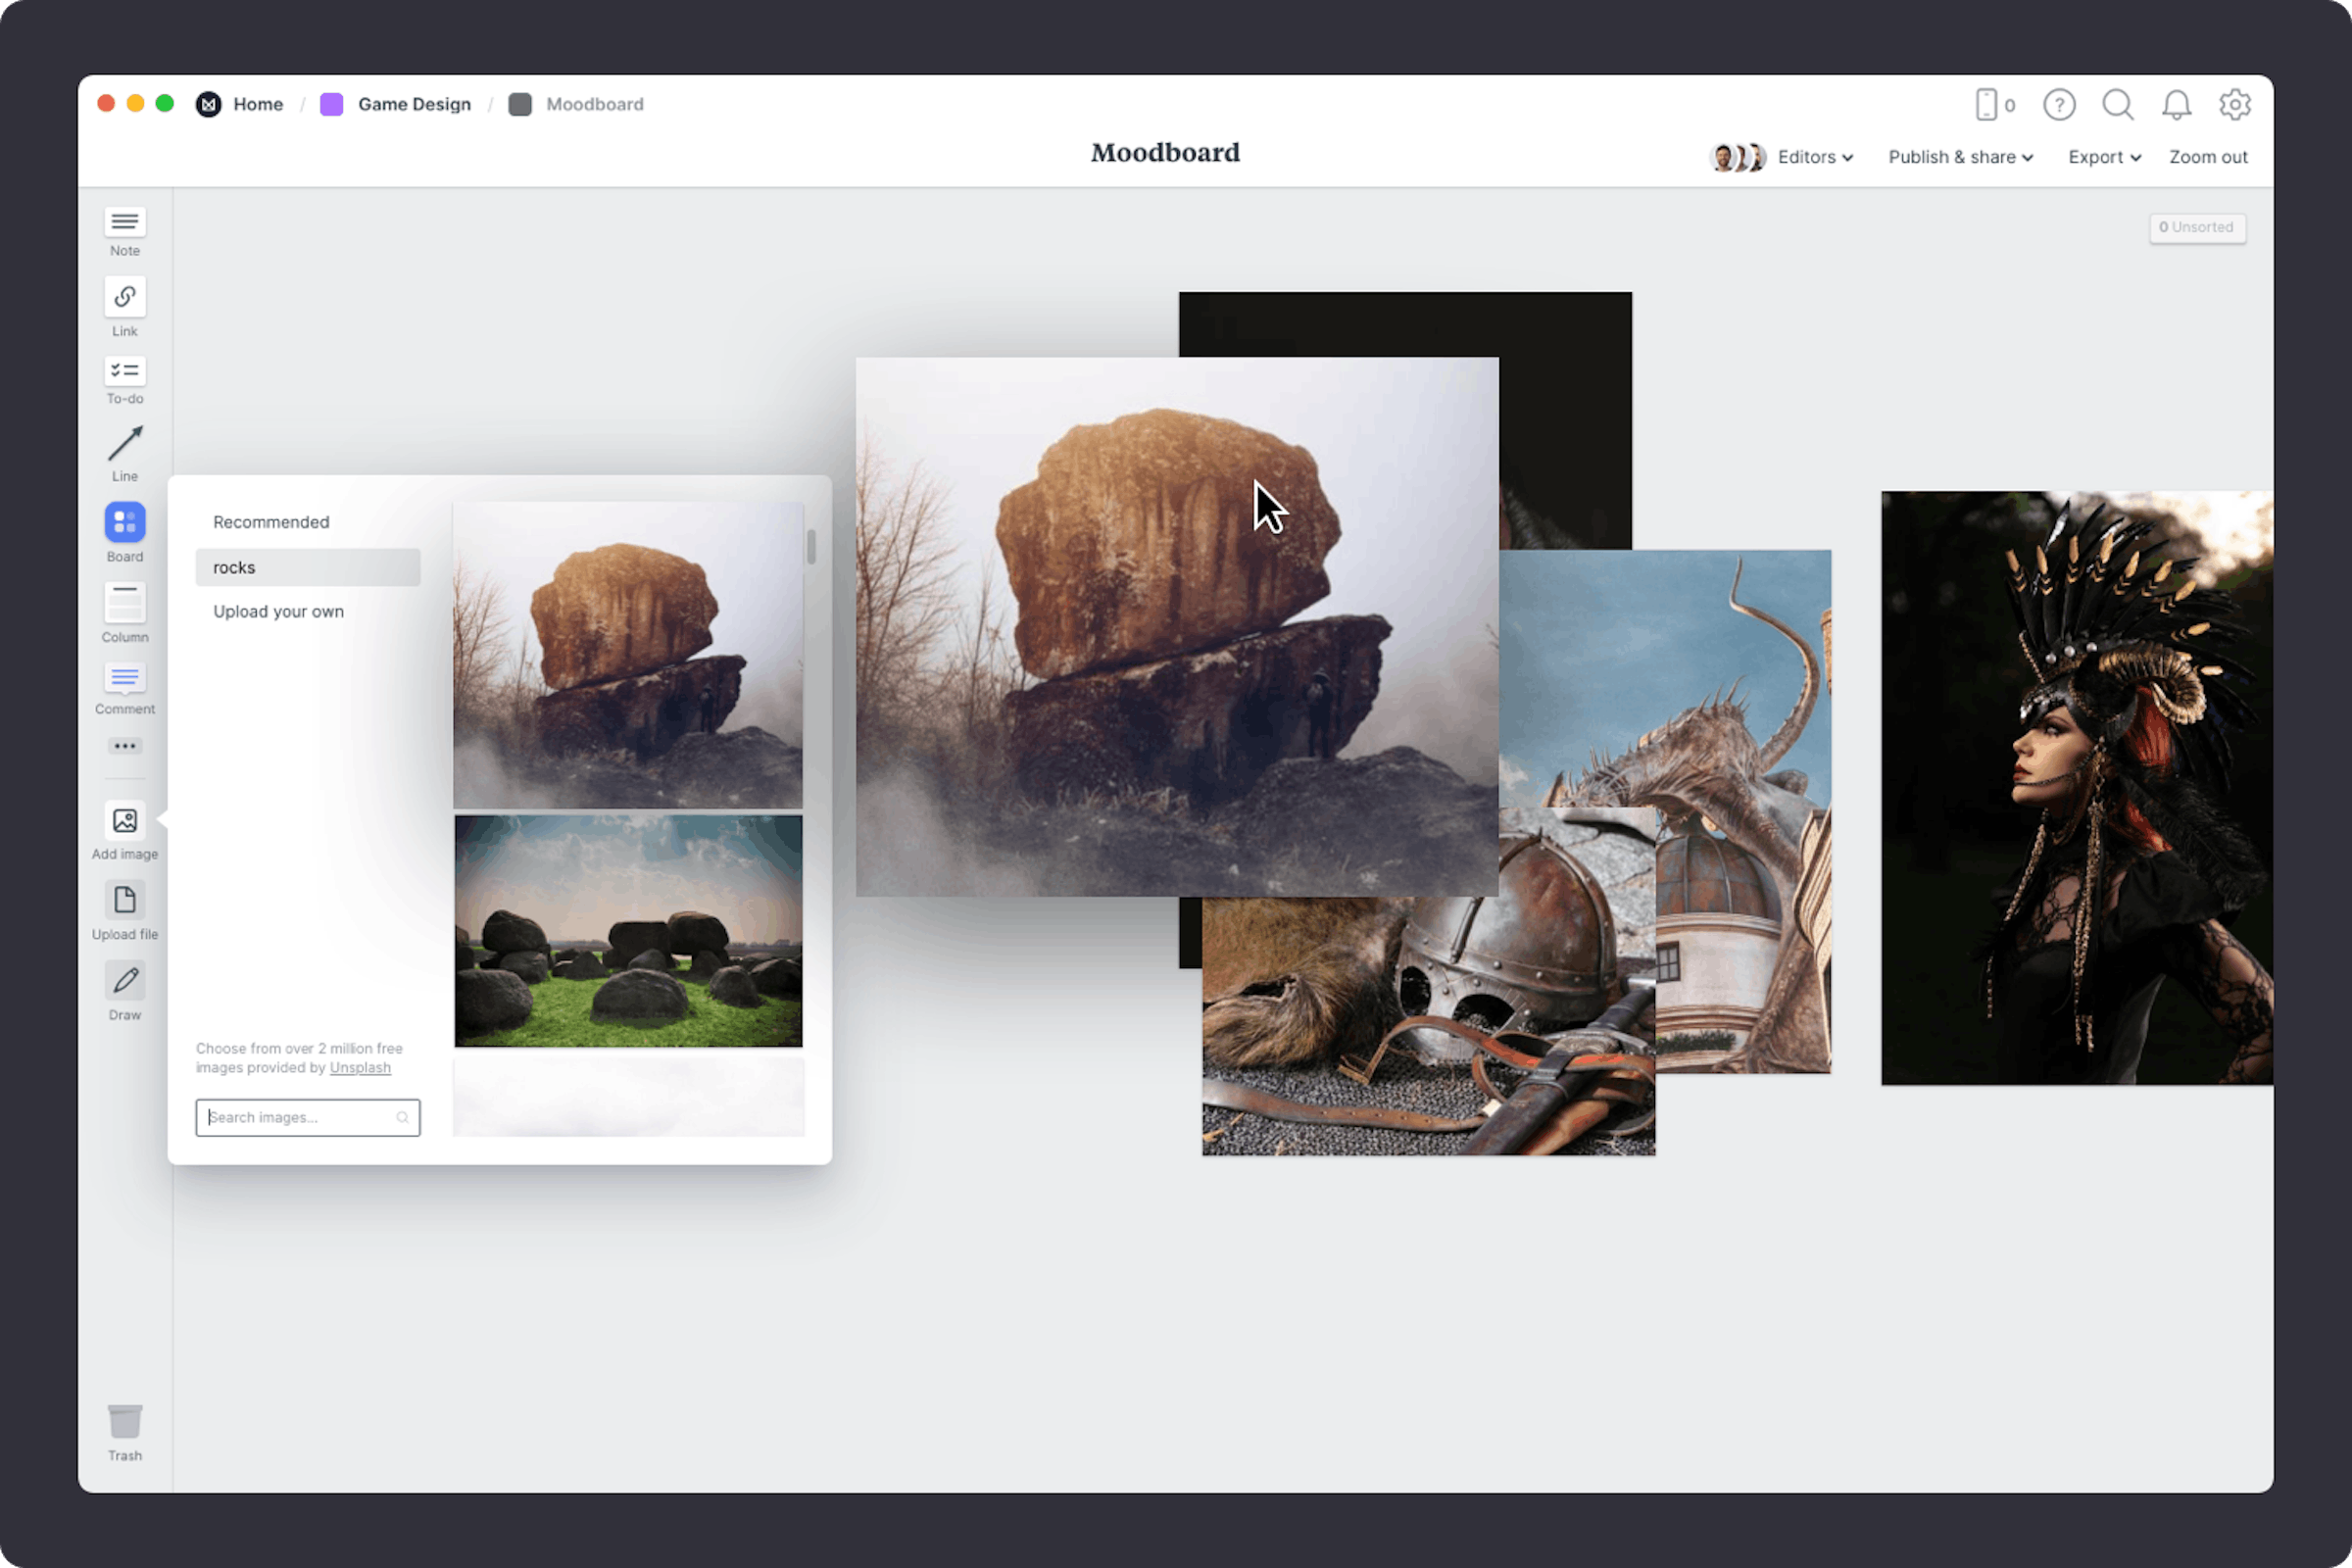Open the more tools menu
The height and width of the screenshot is (1568, 2352).
pyautogui.click(x=124, y=745)
